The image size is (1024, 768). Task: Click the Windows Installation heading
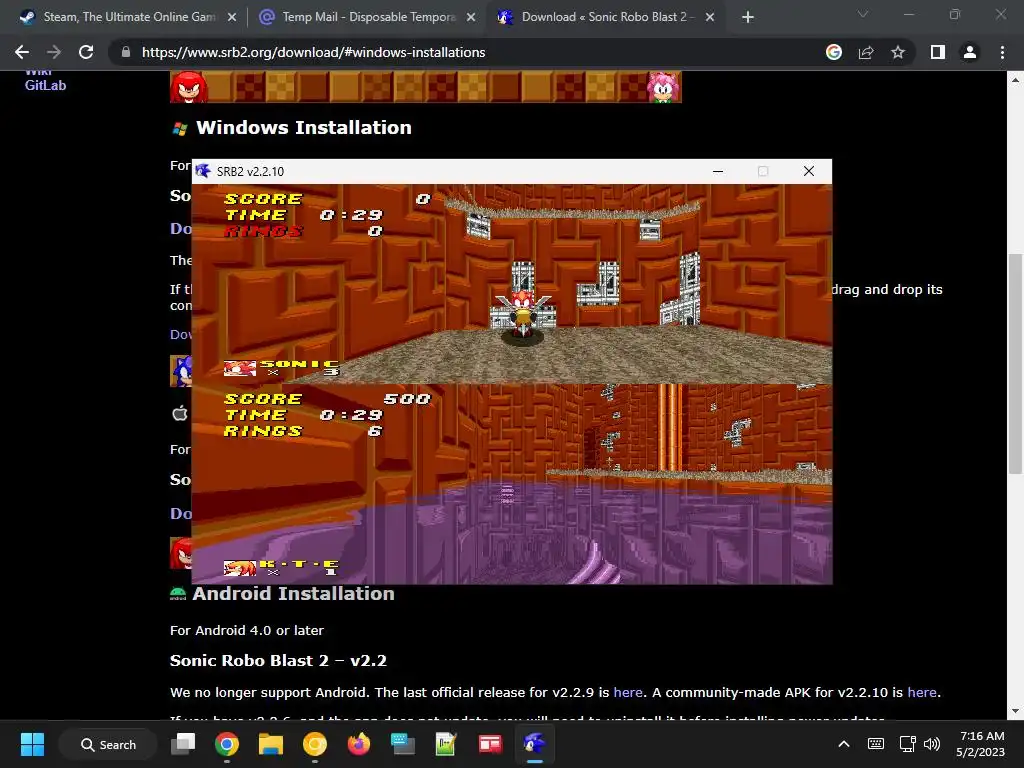304,127
